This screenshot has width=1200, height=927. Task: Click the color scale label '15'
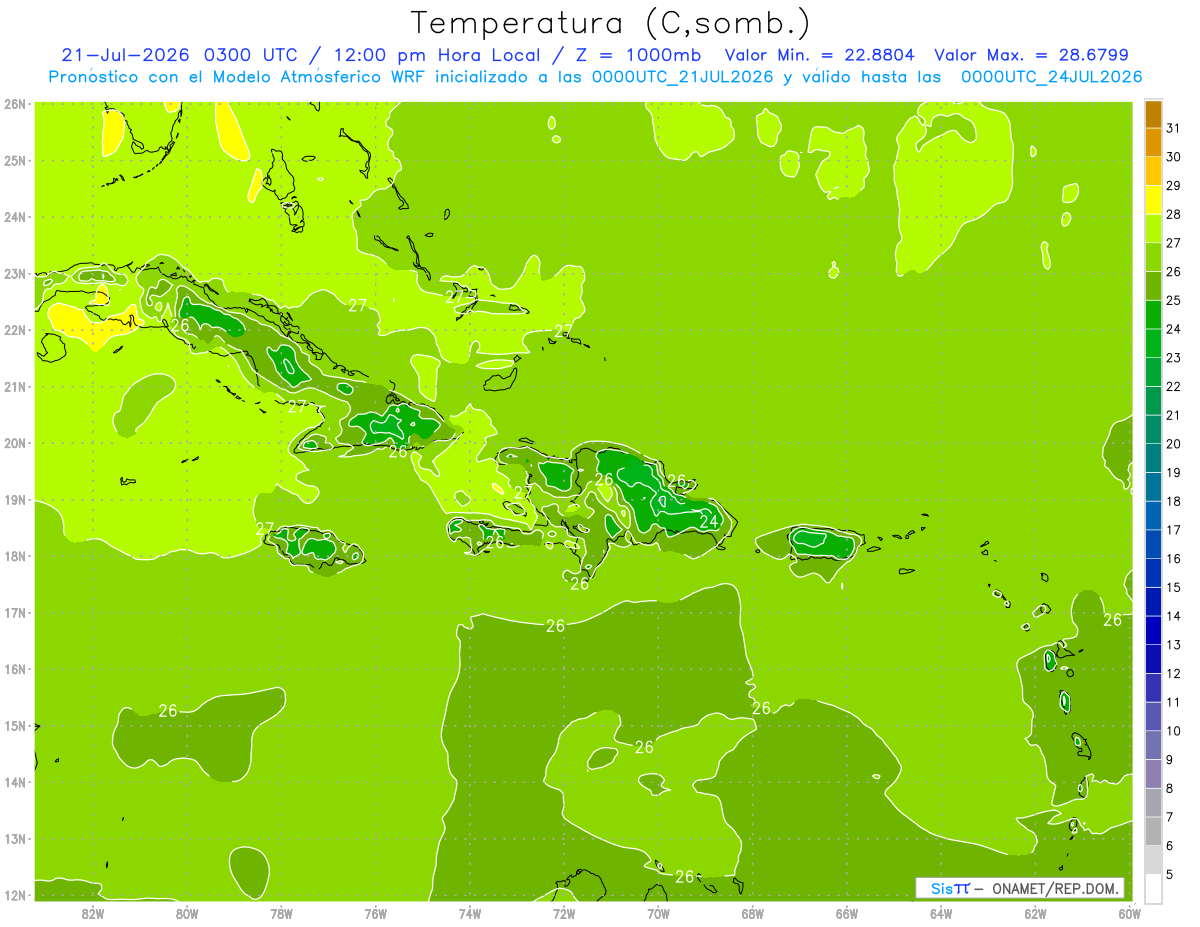click(x=1173, y=587)
